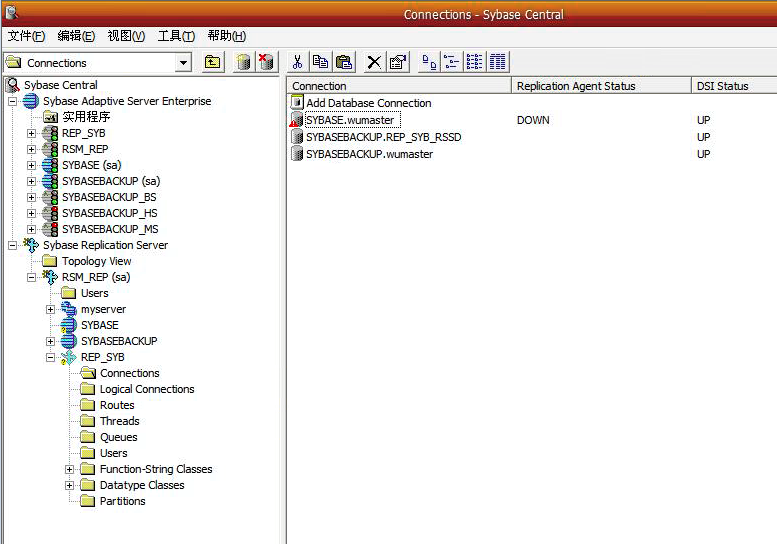Switch to Large Icons view
This screenshot has height=544, width=777.
429,62
